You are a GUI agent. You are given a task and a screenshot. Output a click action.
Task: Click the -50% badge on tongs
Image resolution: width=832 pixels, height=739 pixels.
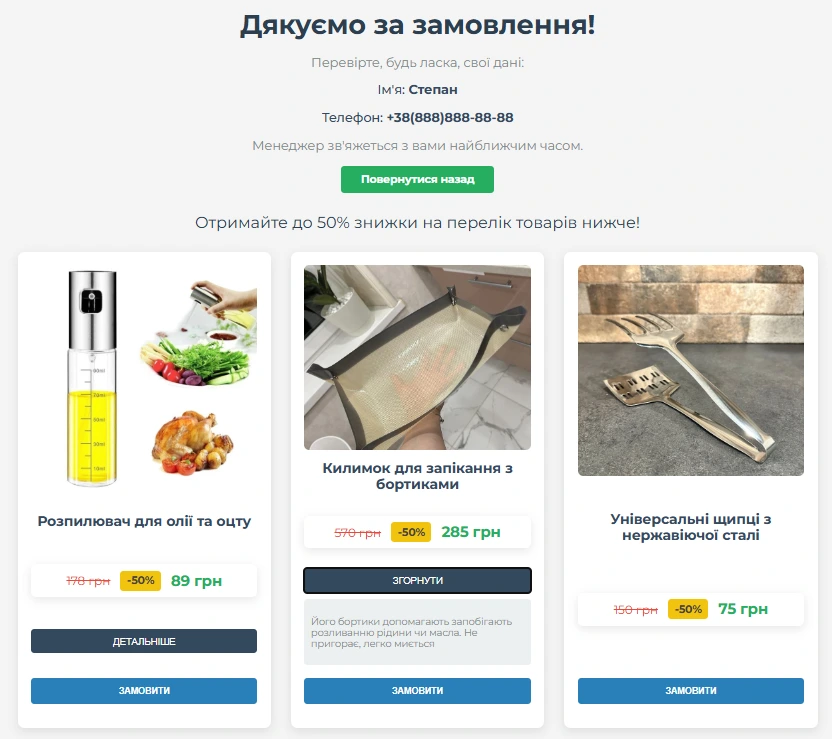point(688,609)
